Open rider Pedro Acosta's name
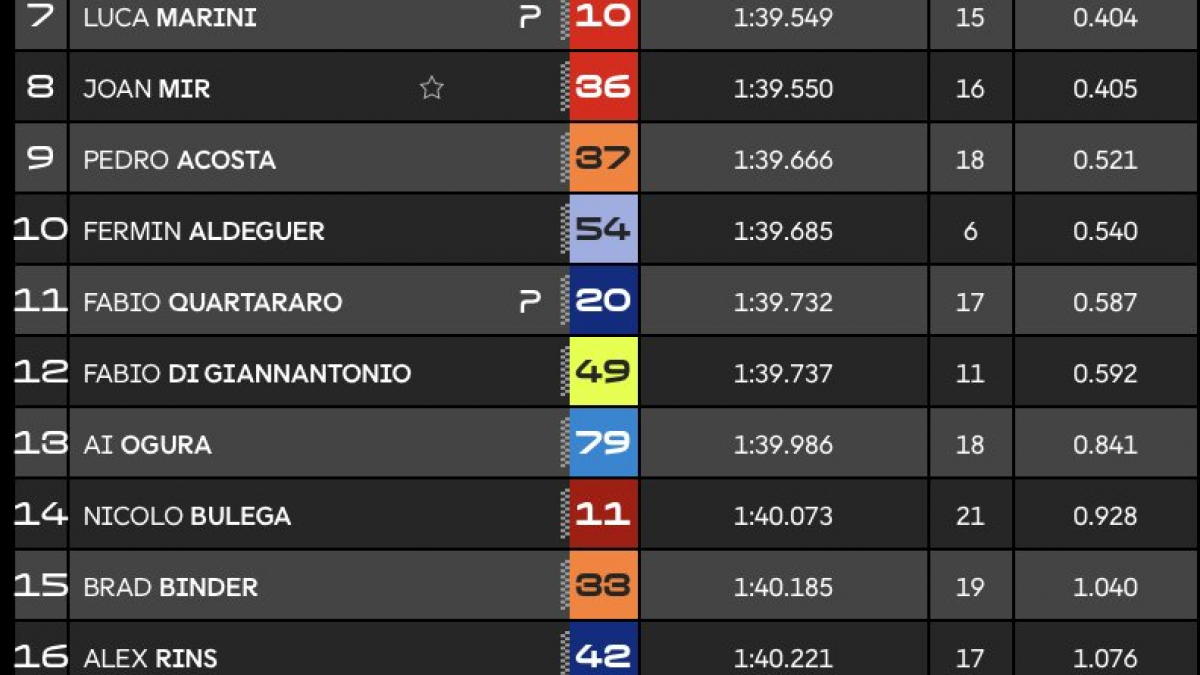The height and width of the screenshot is (675, 1200). point(179,160)
